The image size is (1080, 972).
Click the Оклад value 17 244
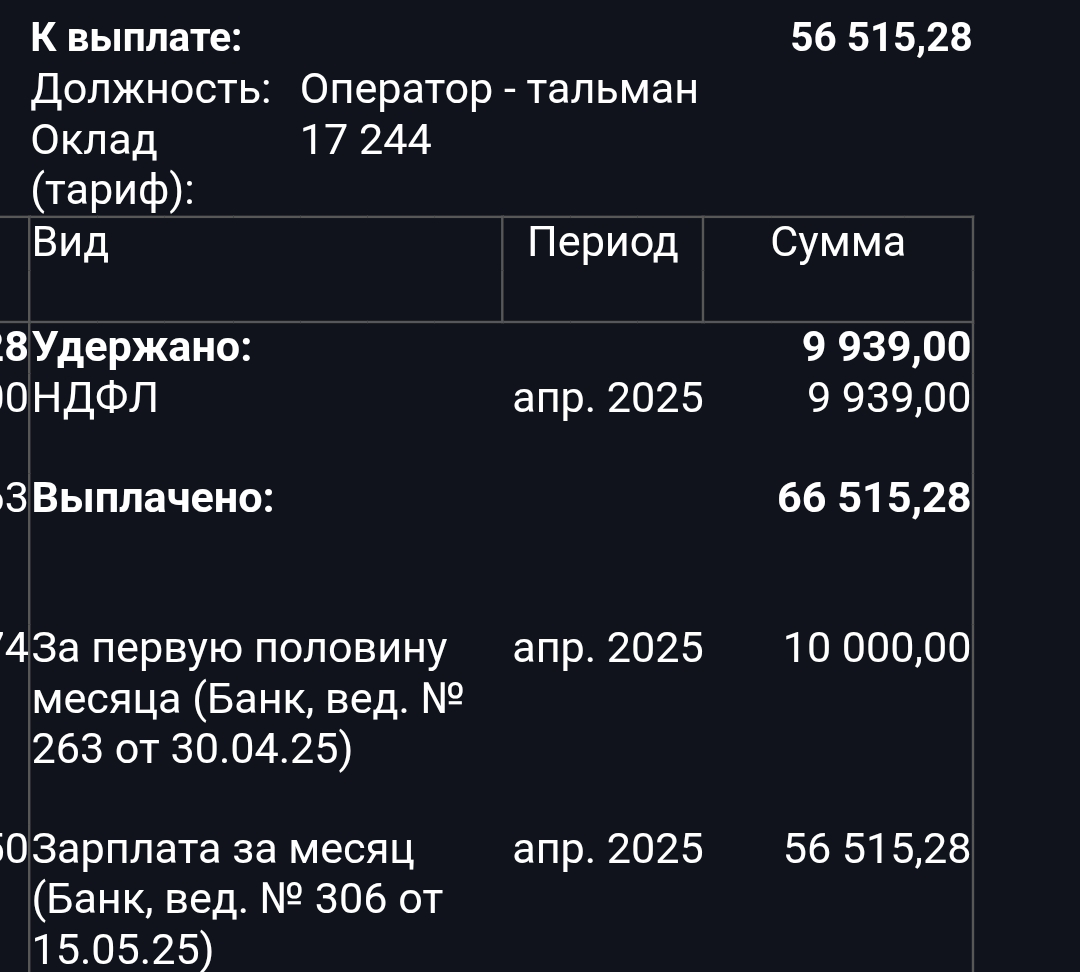click(x=365, y=140)
